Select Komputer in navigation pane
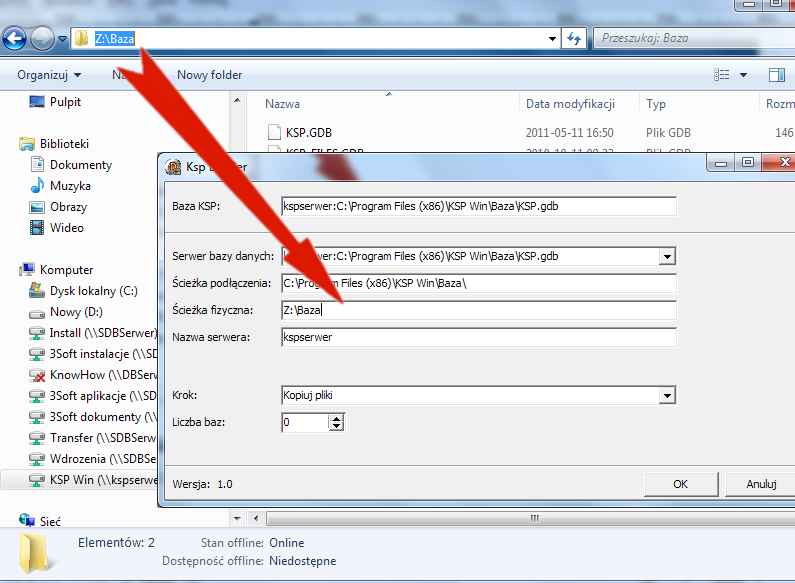The image size is (795, 583). (66, 270)
